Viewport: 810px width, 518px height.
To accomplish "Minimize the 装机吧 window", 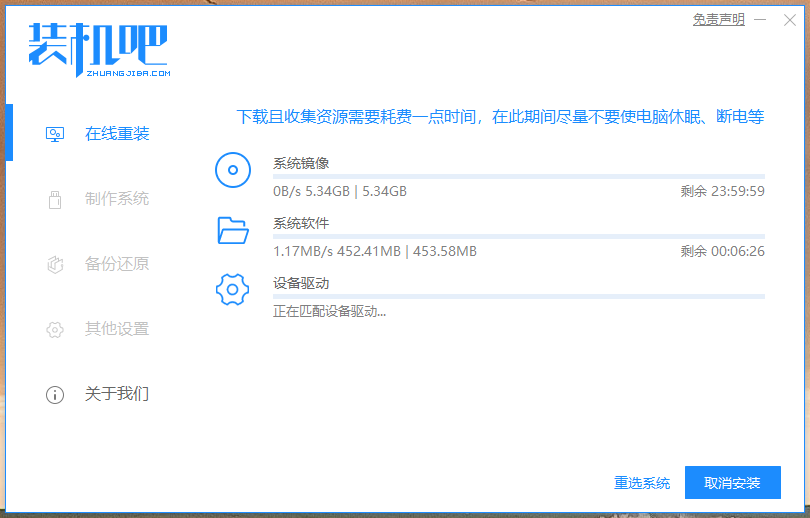I will point(761,20).
